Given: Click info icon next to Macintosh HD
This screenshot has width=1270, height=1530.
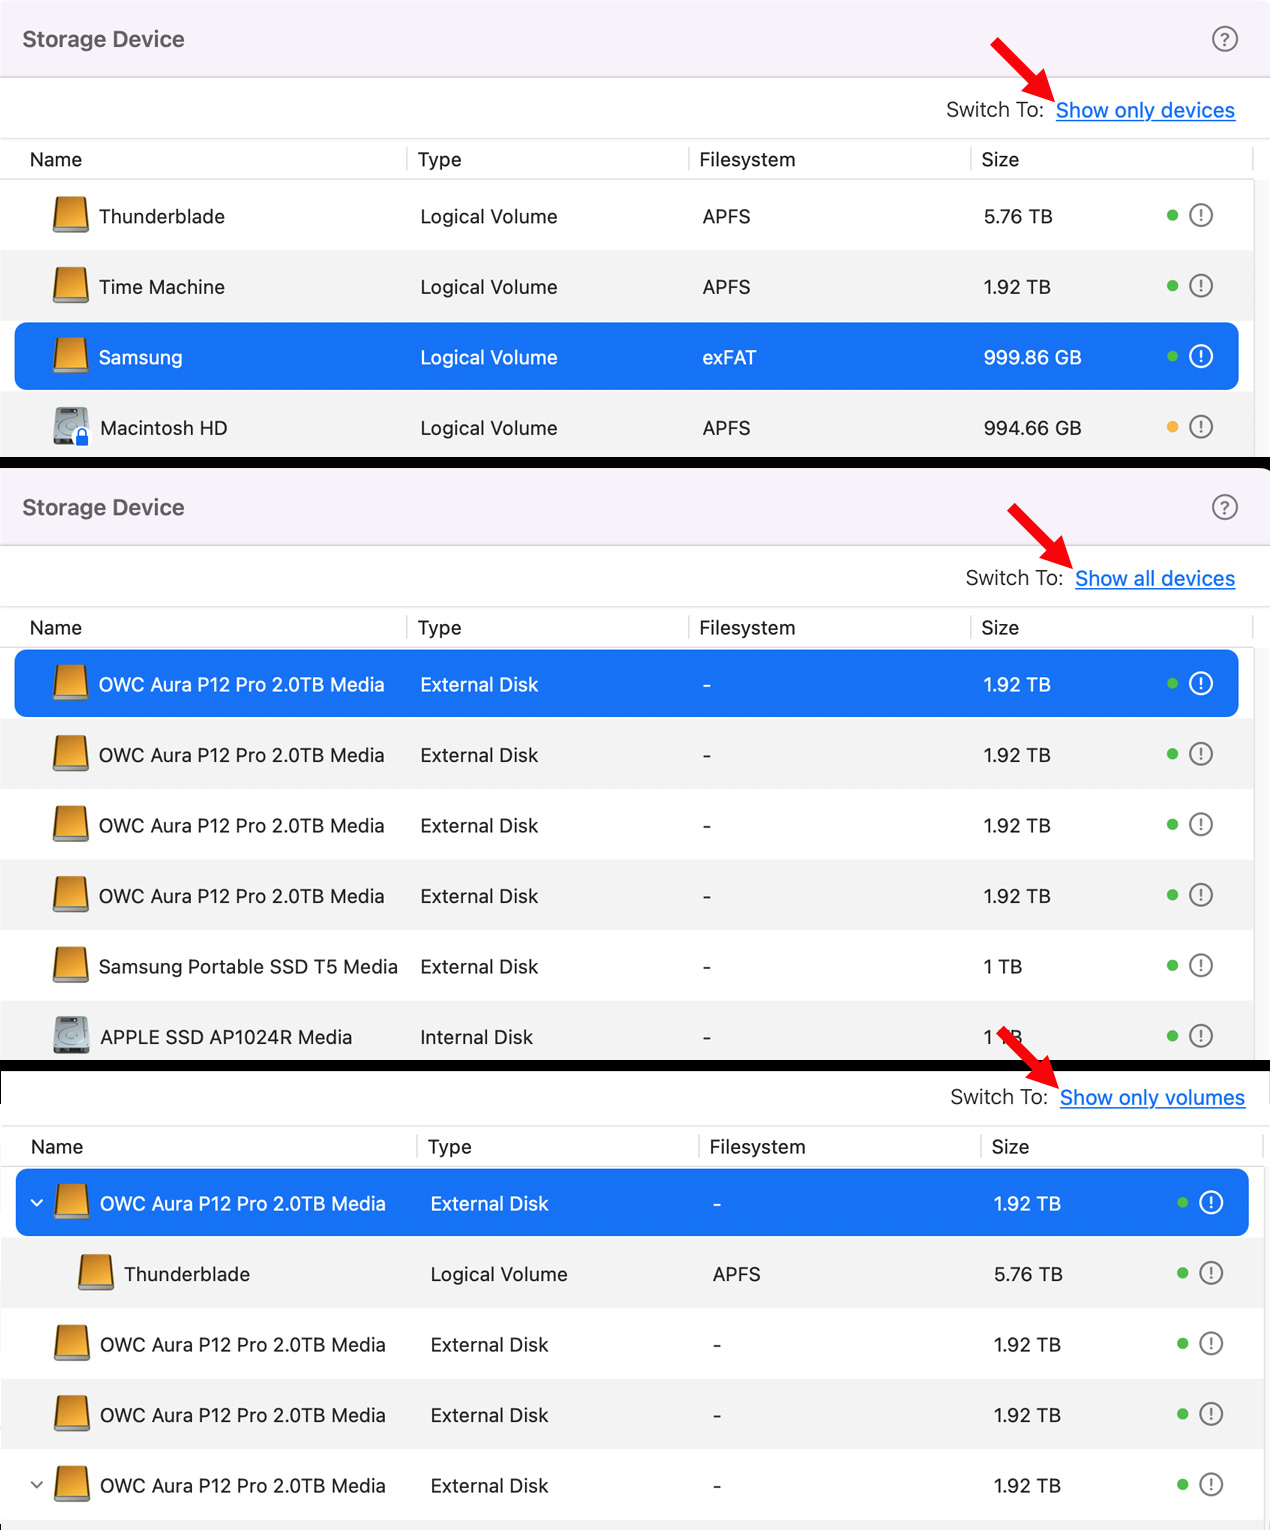Looking at the screenshot, I should click(x=1201, y=427).
